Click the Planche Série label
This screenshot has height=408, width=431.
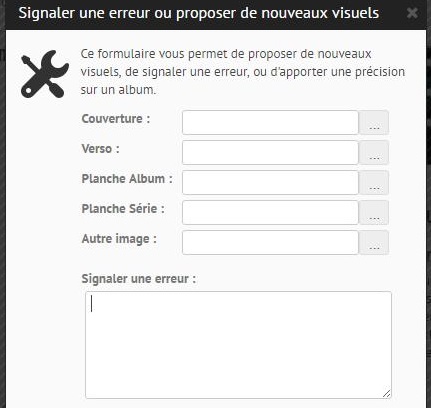(x=123, y=209)
